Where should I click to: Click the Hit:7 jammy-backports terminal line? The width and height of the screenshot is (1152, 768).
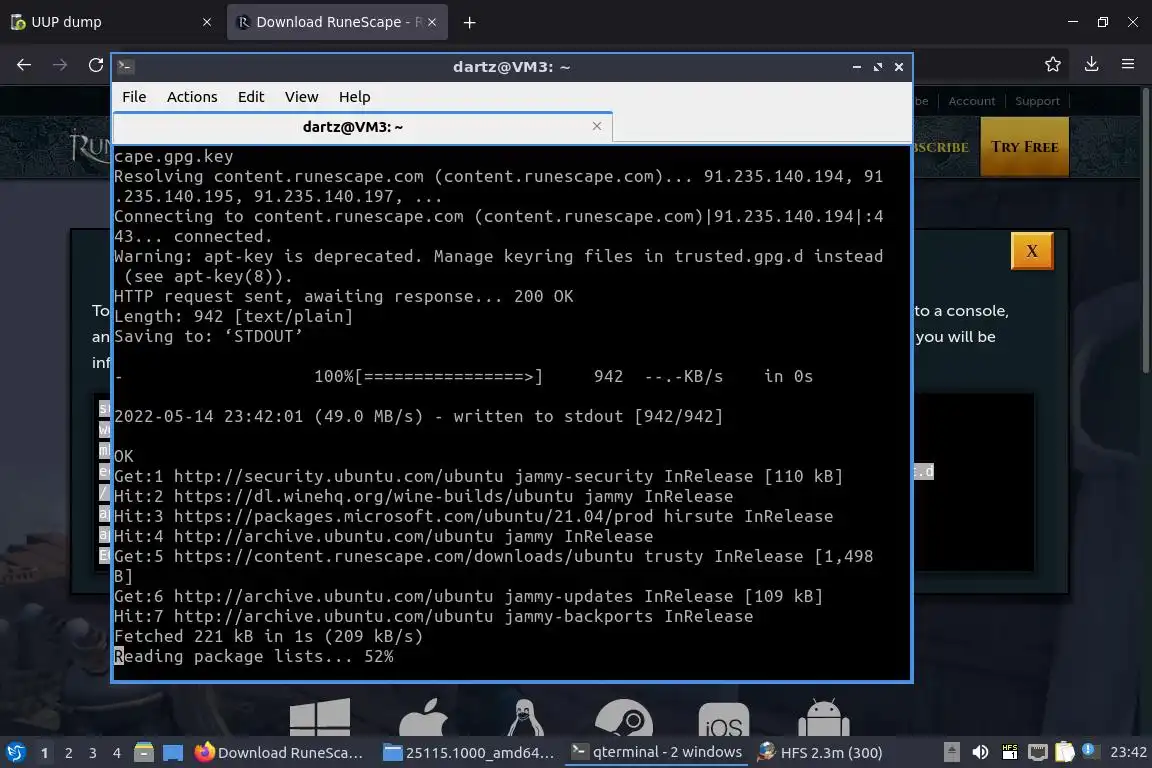point(433,616)
